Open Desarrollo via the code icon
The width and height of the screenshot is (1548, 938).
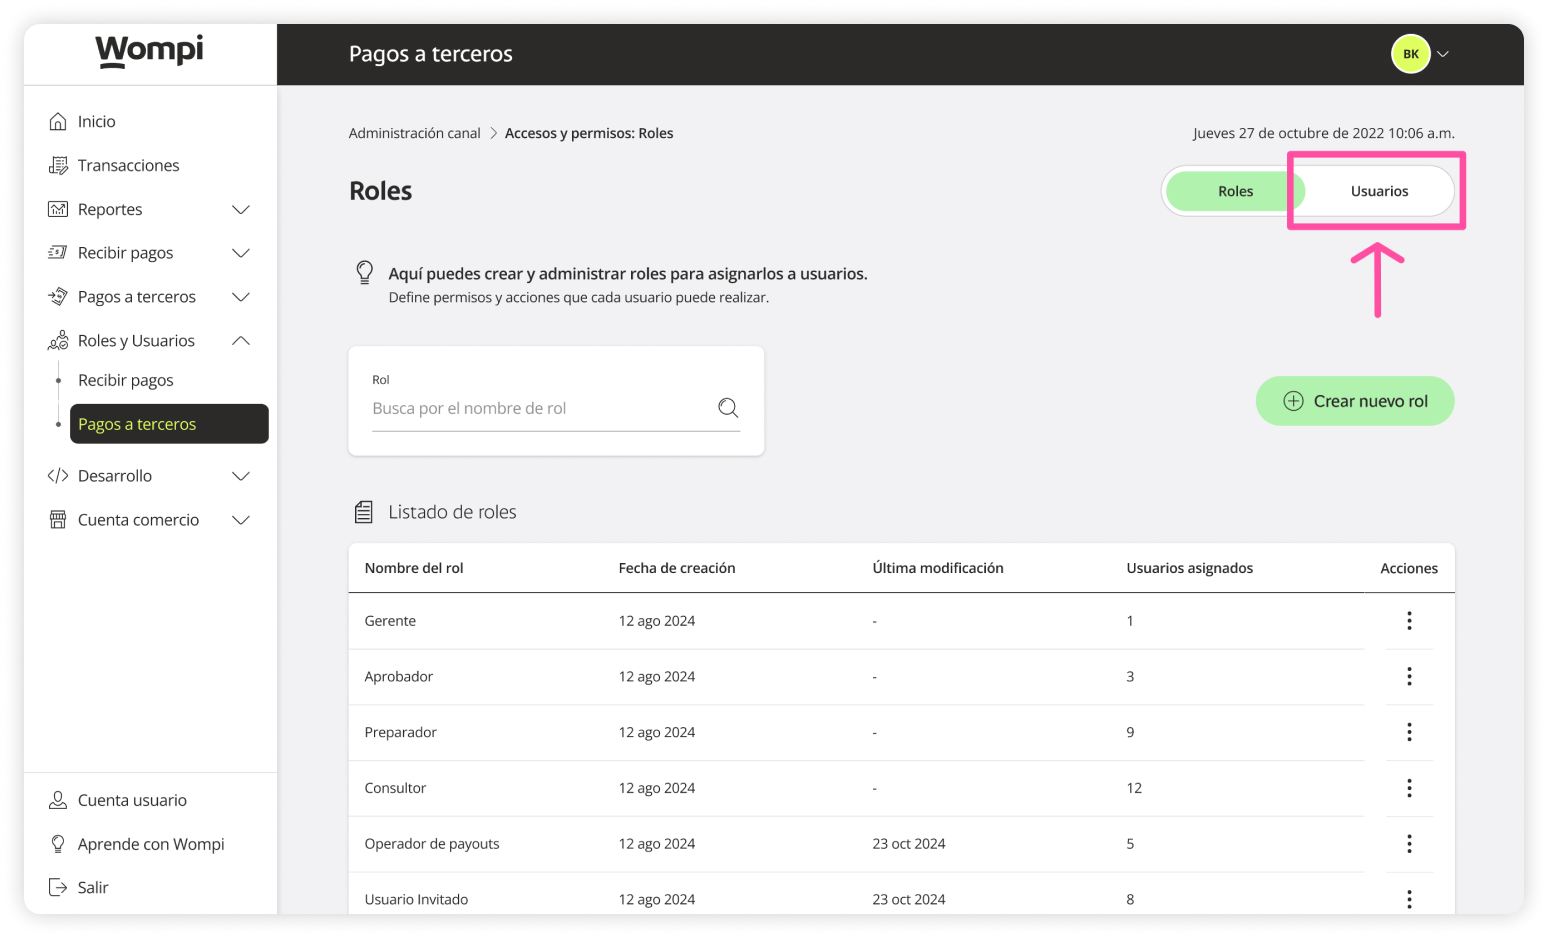(x=59, y=475)
